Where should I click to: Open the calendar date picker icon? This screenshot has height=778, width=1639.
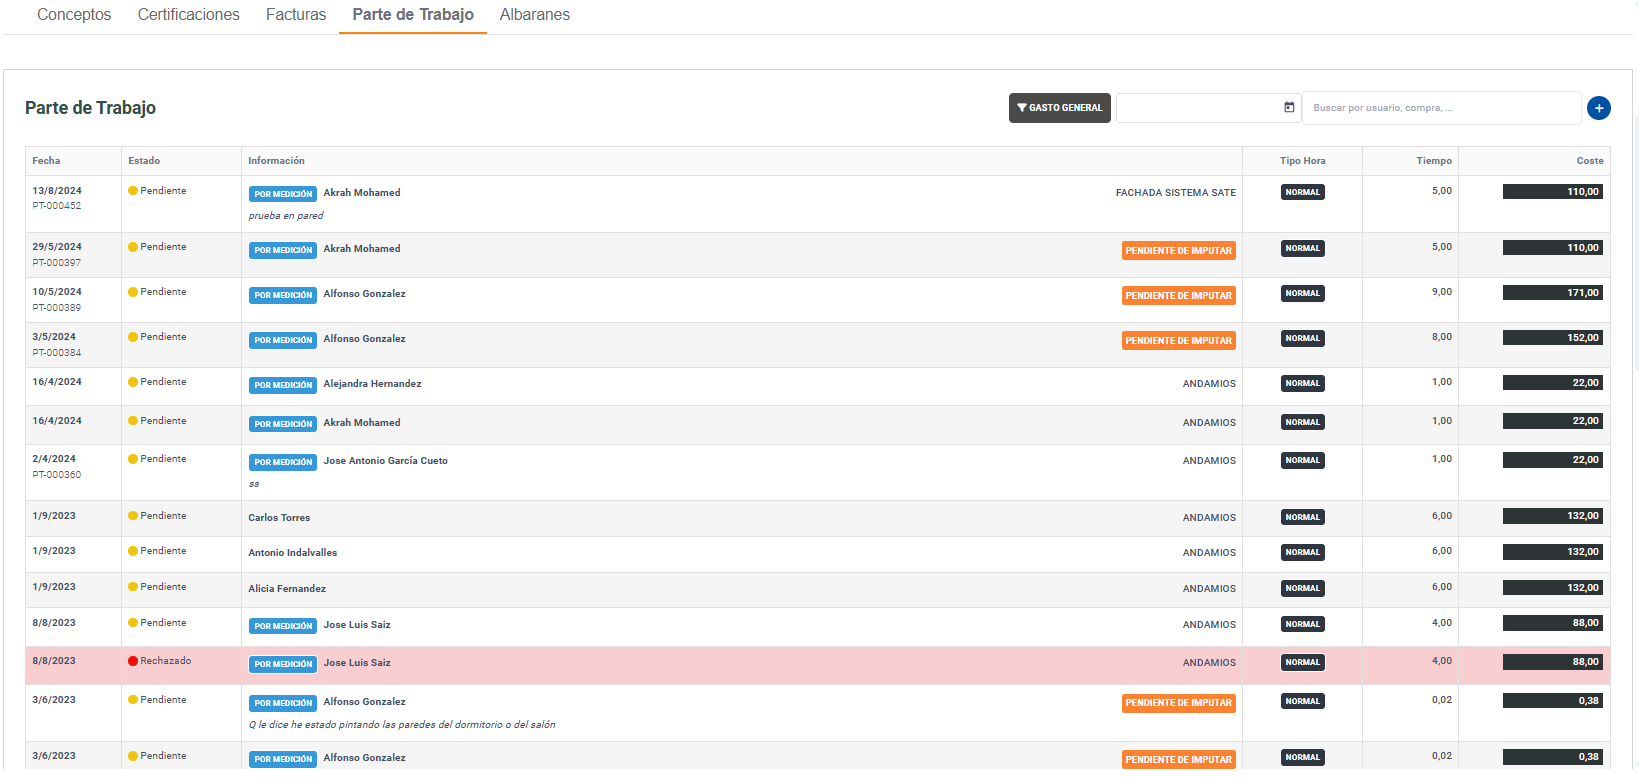[1289, 108]
